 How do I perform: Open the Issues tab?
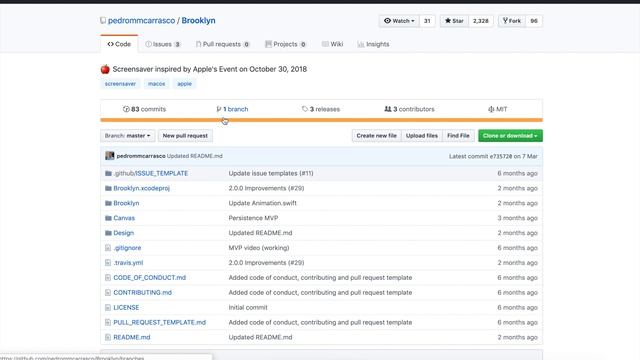pyautogui.click(x=163, y=44)
